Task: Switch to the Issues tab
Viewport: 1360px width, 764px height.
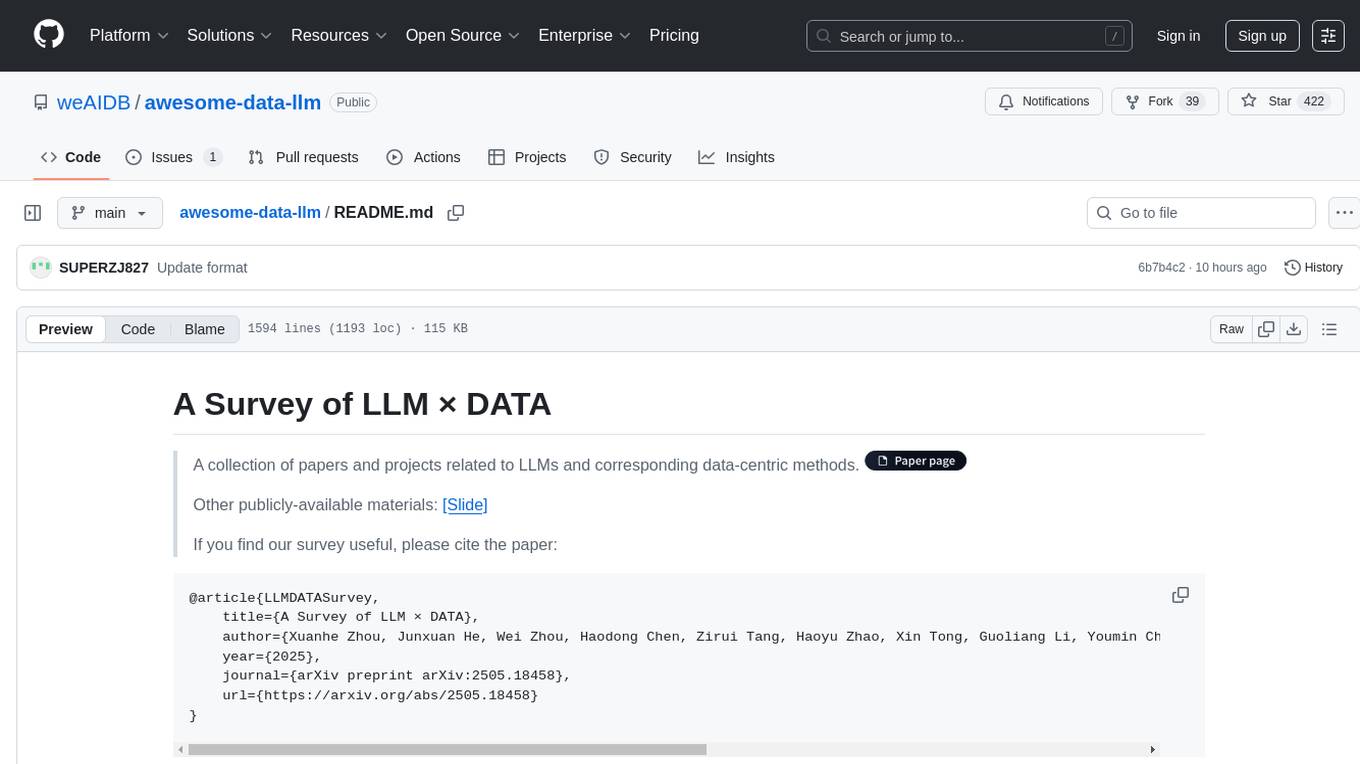Action: tap(173, 157)
